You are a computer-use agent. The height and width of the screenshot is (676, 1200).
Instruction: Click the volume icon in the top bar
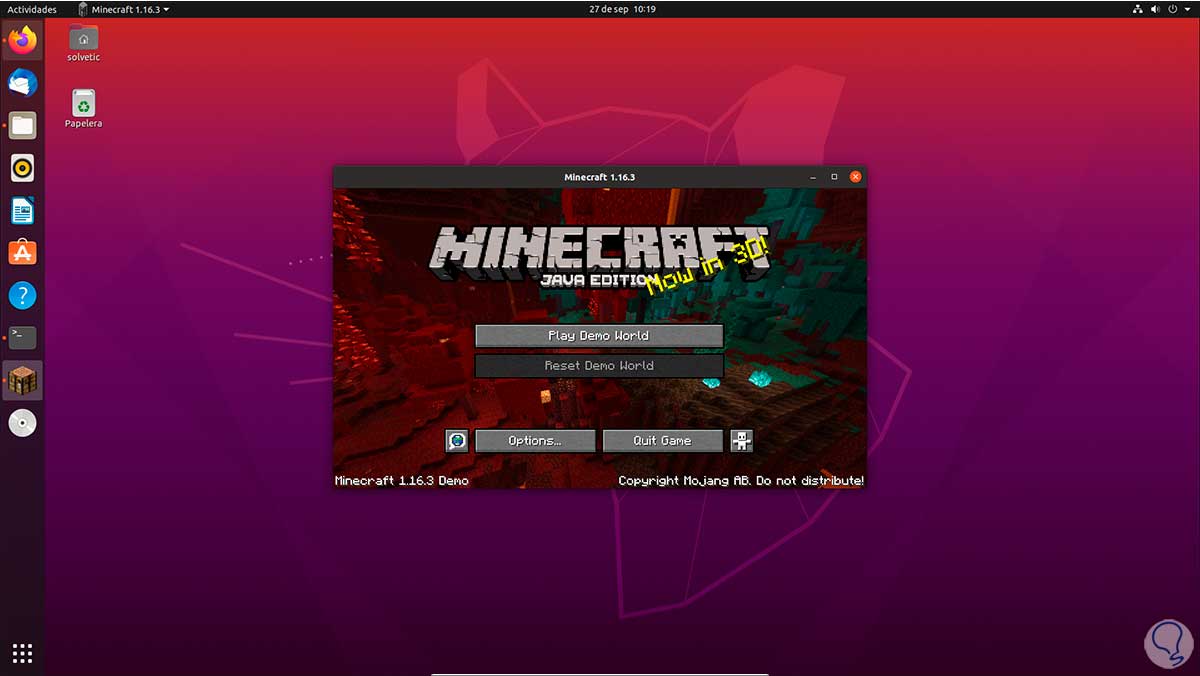coord(1155,8)
